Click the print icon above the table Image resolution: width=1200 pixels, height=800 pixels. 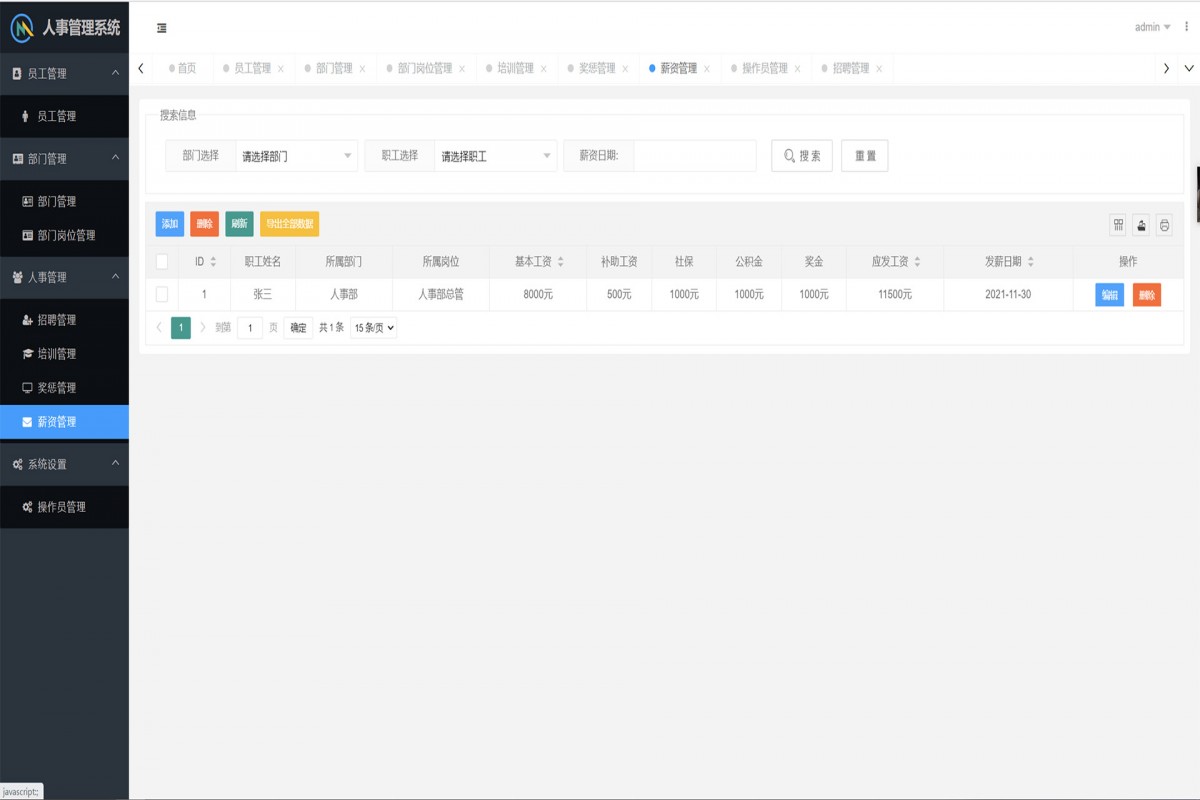coord(1164,225)
